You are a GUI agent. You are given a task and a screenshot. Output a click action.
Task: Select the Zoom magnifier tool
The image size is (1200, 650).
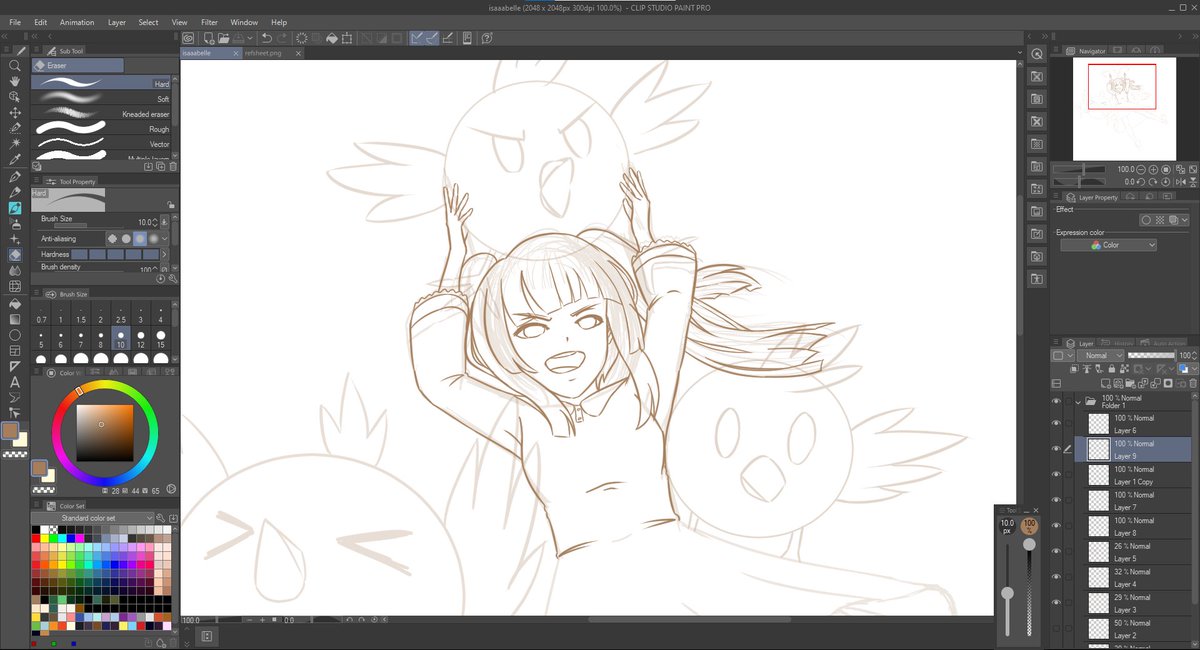click(15, 65)
